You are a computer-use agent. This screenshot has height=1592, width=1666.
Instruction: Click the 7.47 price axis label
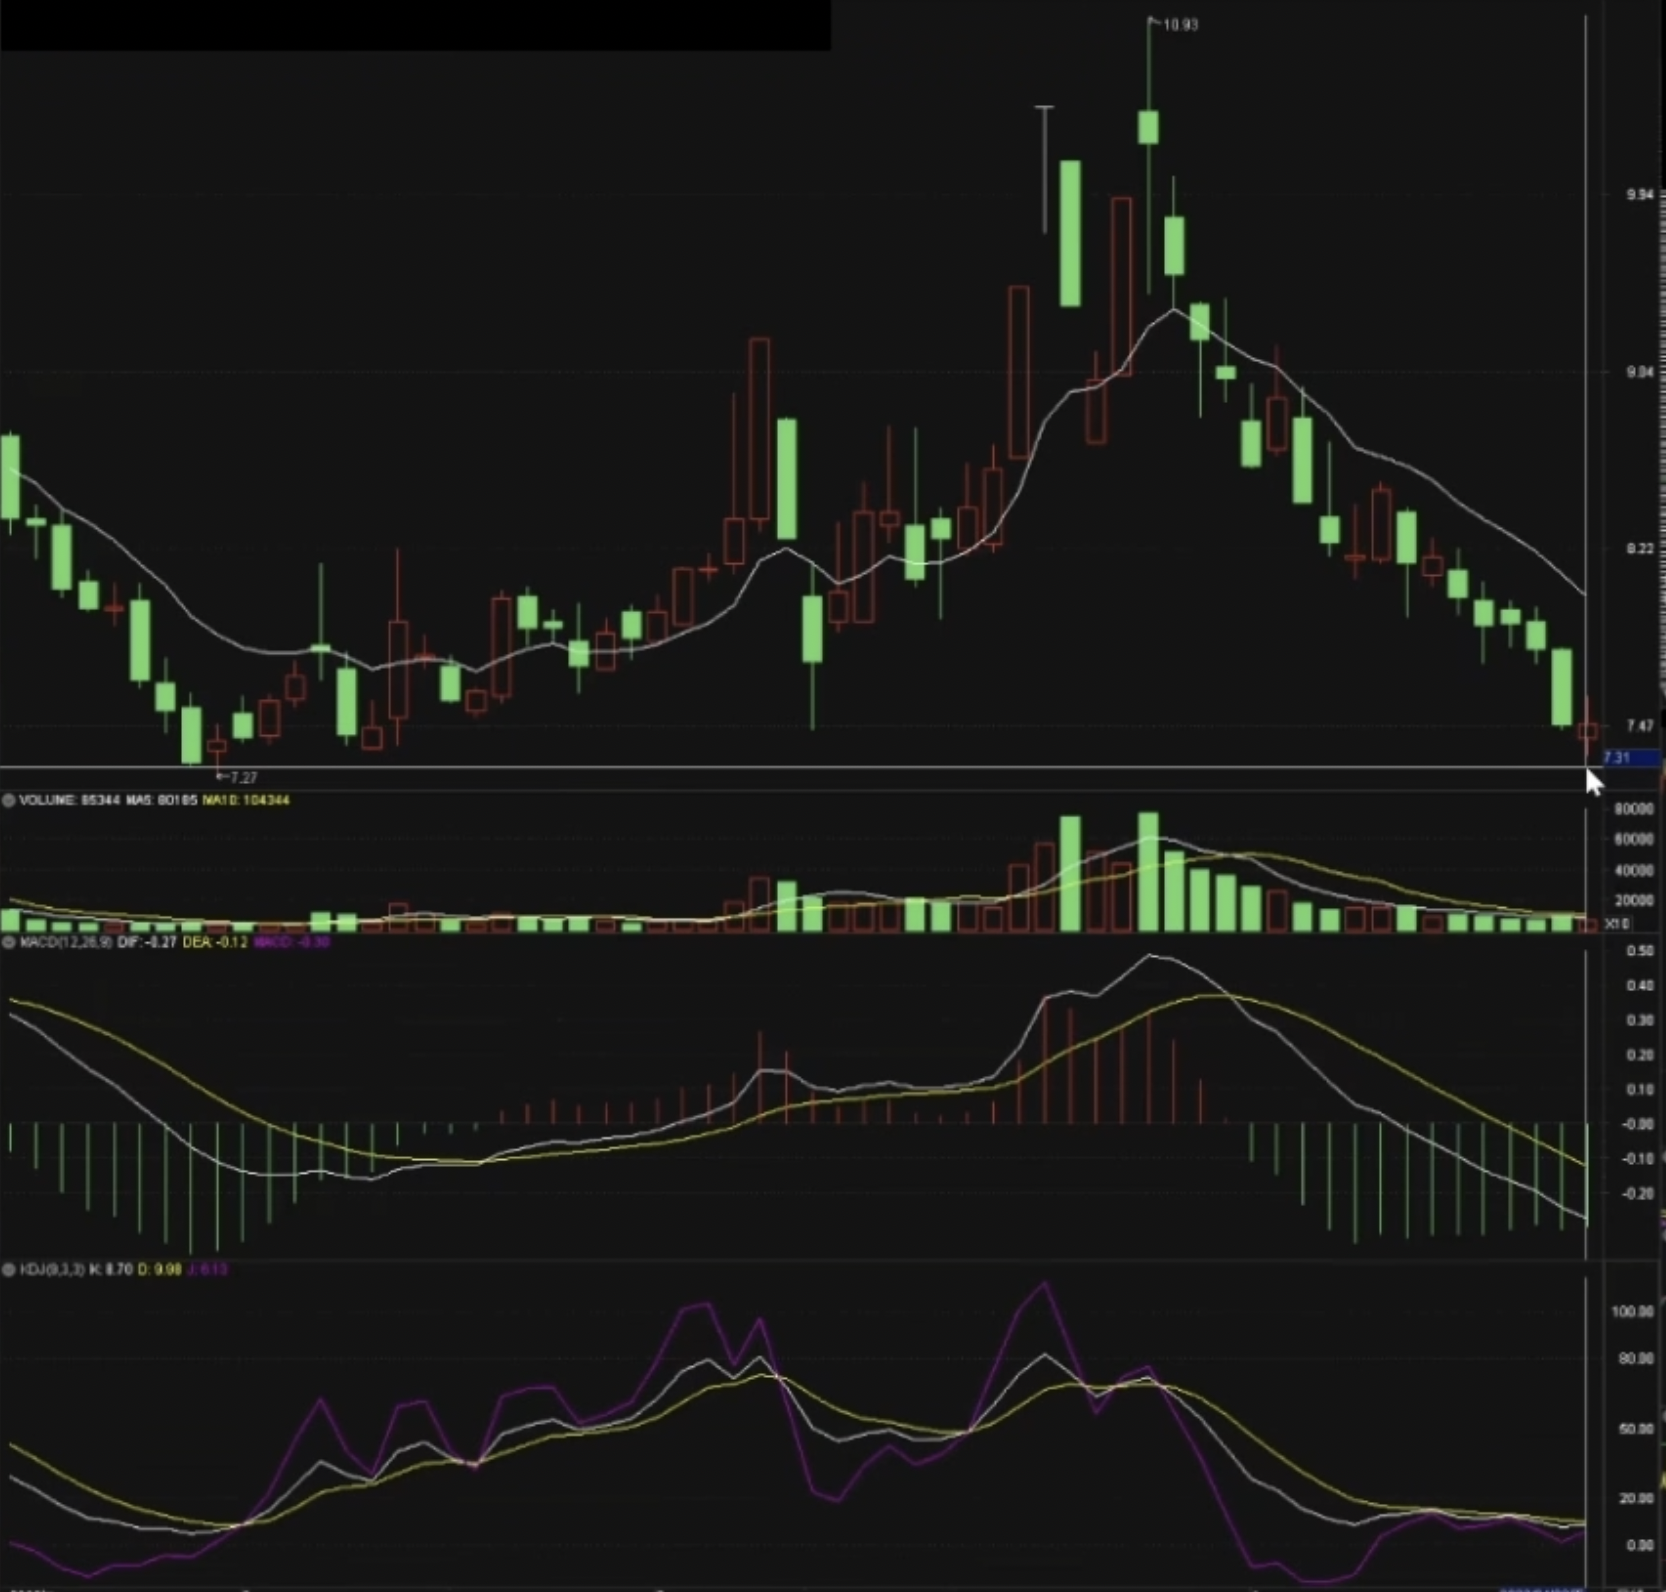click(x=1640, y=726)
